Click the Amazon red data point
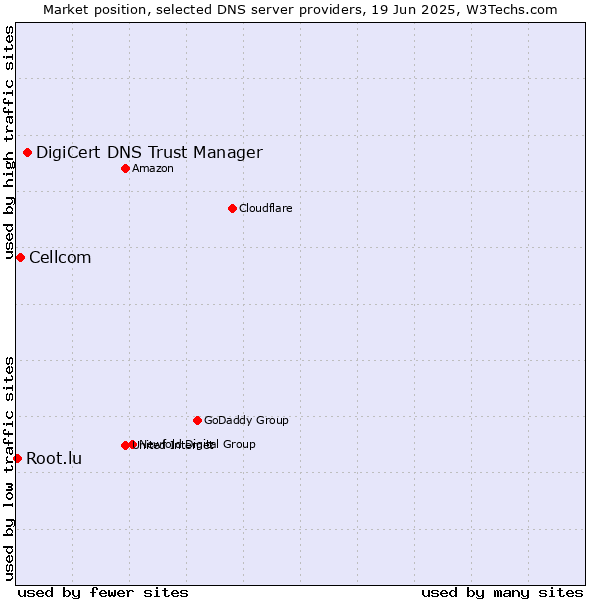600x600 pixels. coord(125,168)
